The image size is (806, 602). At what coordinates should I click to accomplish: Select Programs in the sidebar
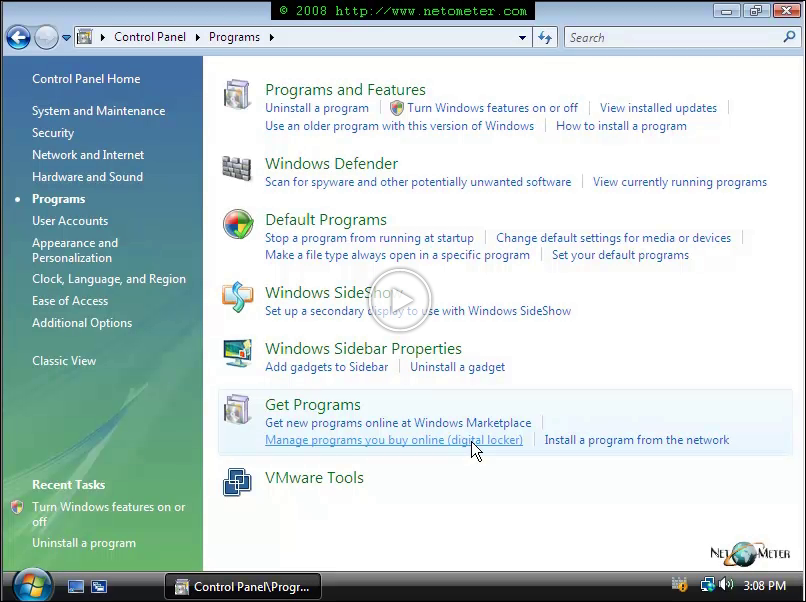(x=59, y=199)
